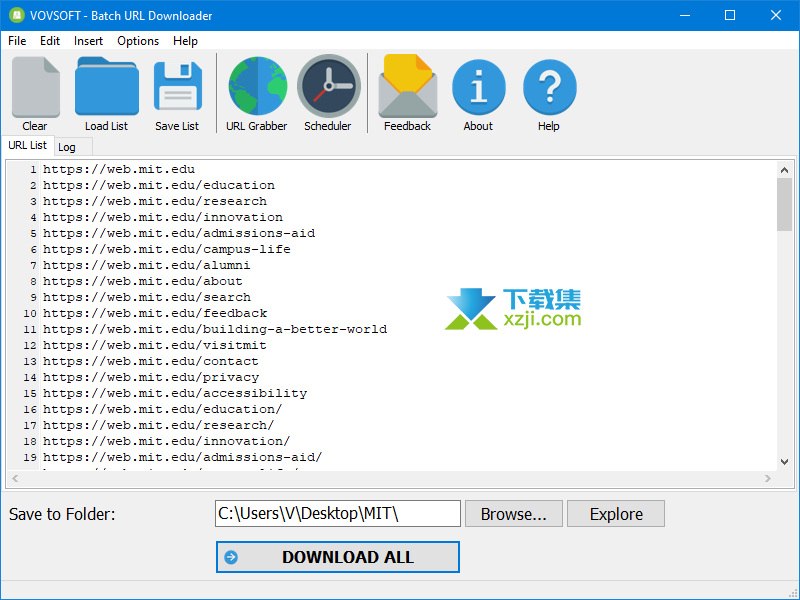Click the horizontal scrollbar right arrow
This screenshot has width=800, height=600.
768,479
